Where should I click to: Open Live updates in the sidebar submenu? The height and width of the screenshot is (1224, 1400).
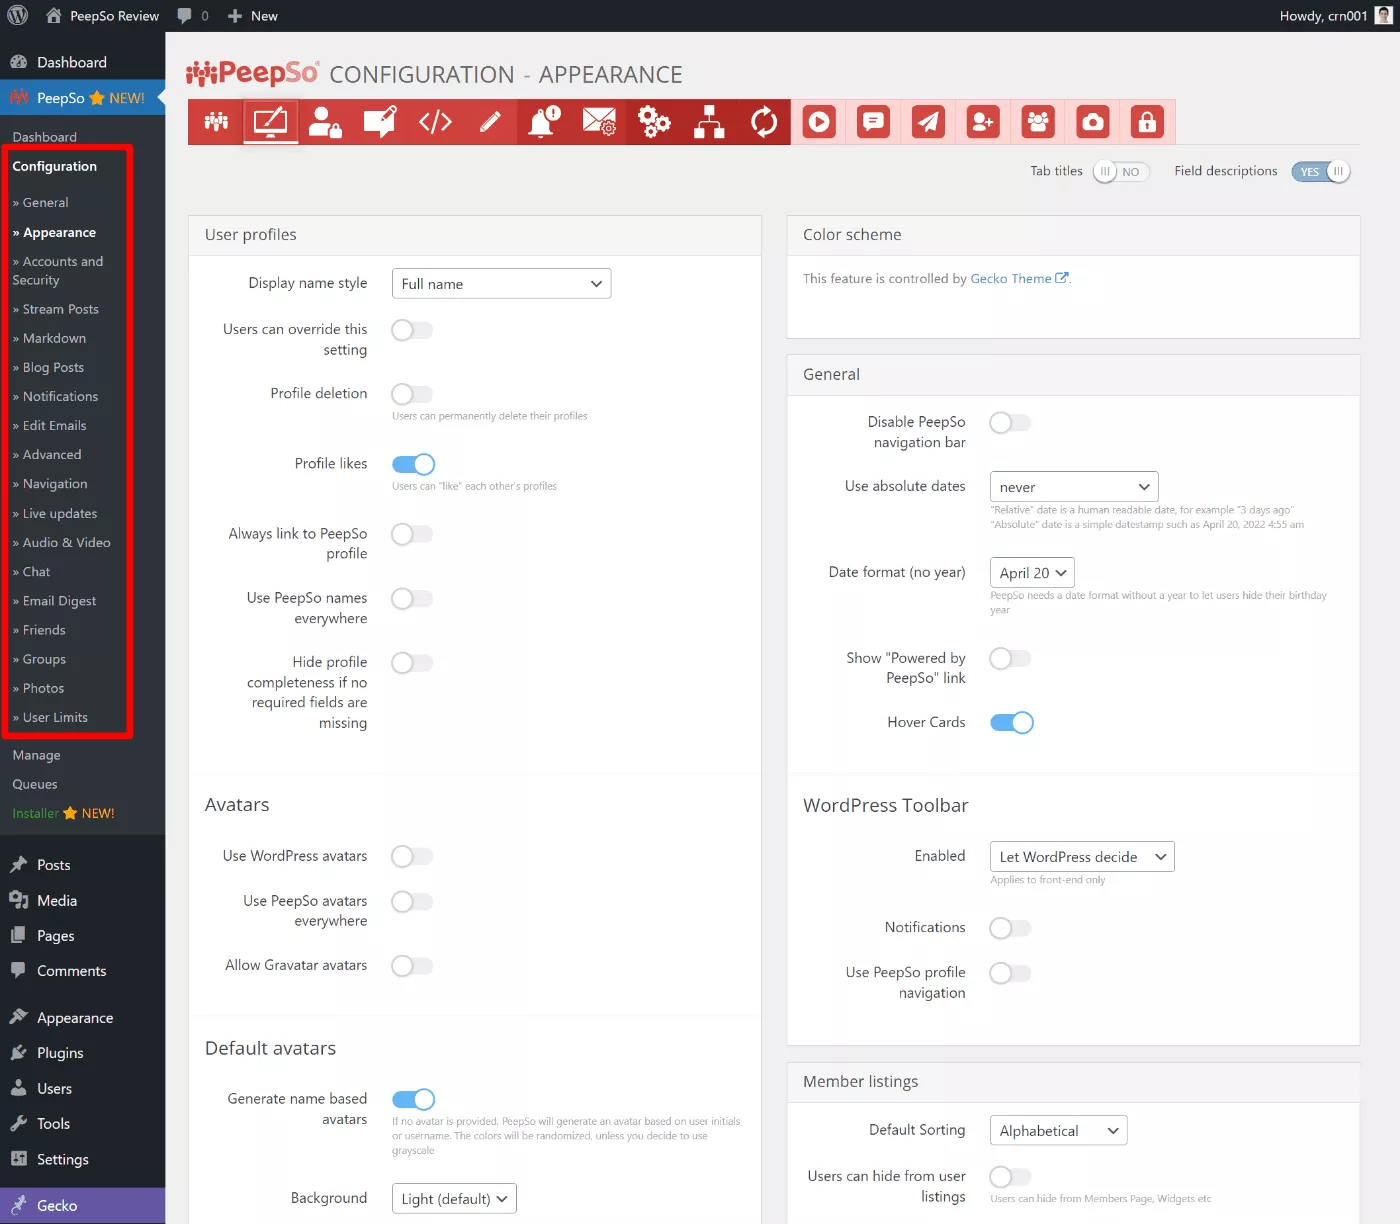(x=60, y=514)
